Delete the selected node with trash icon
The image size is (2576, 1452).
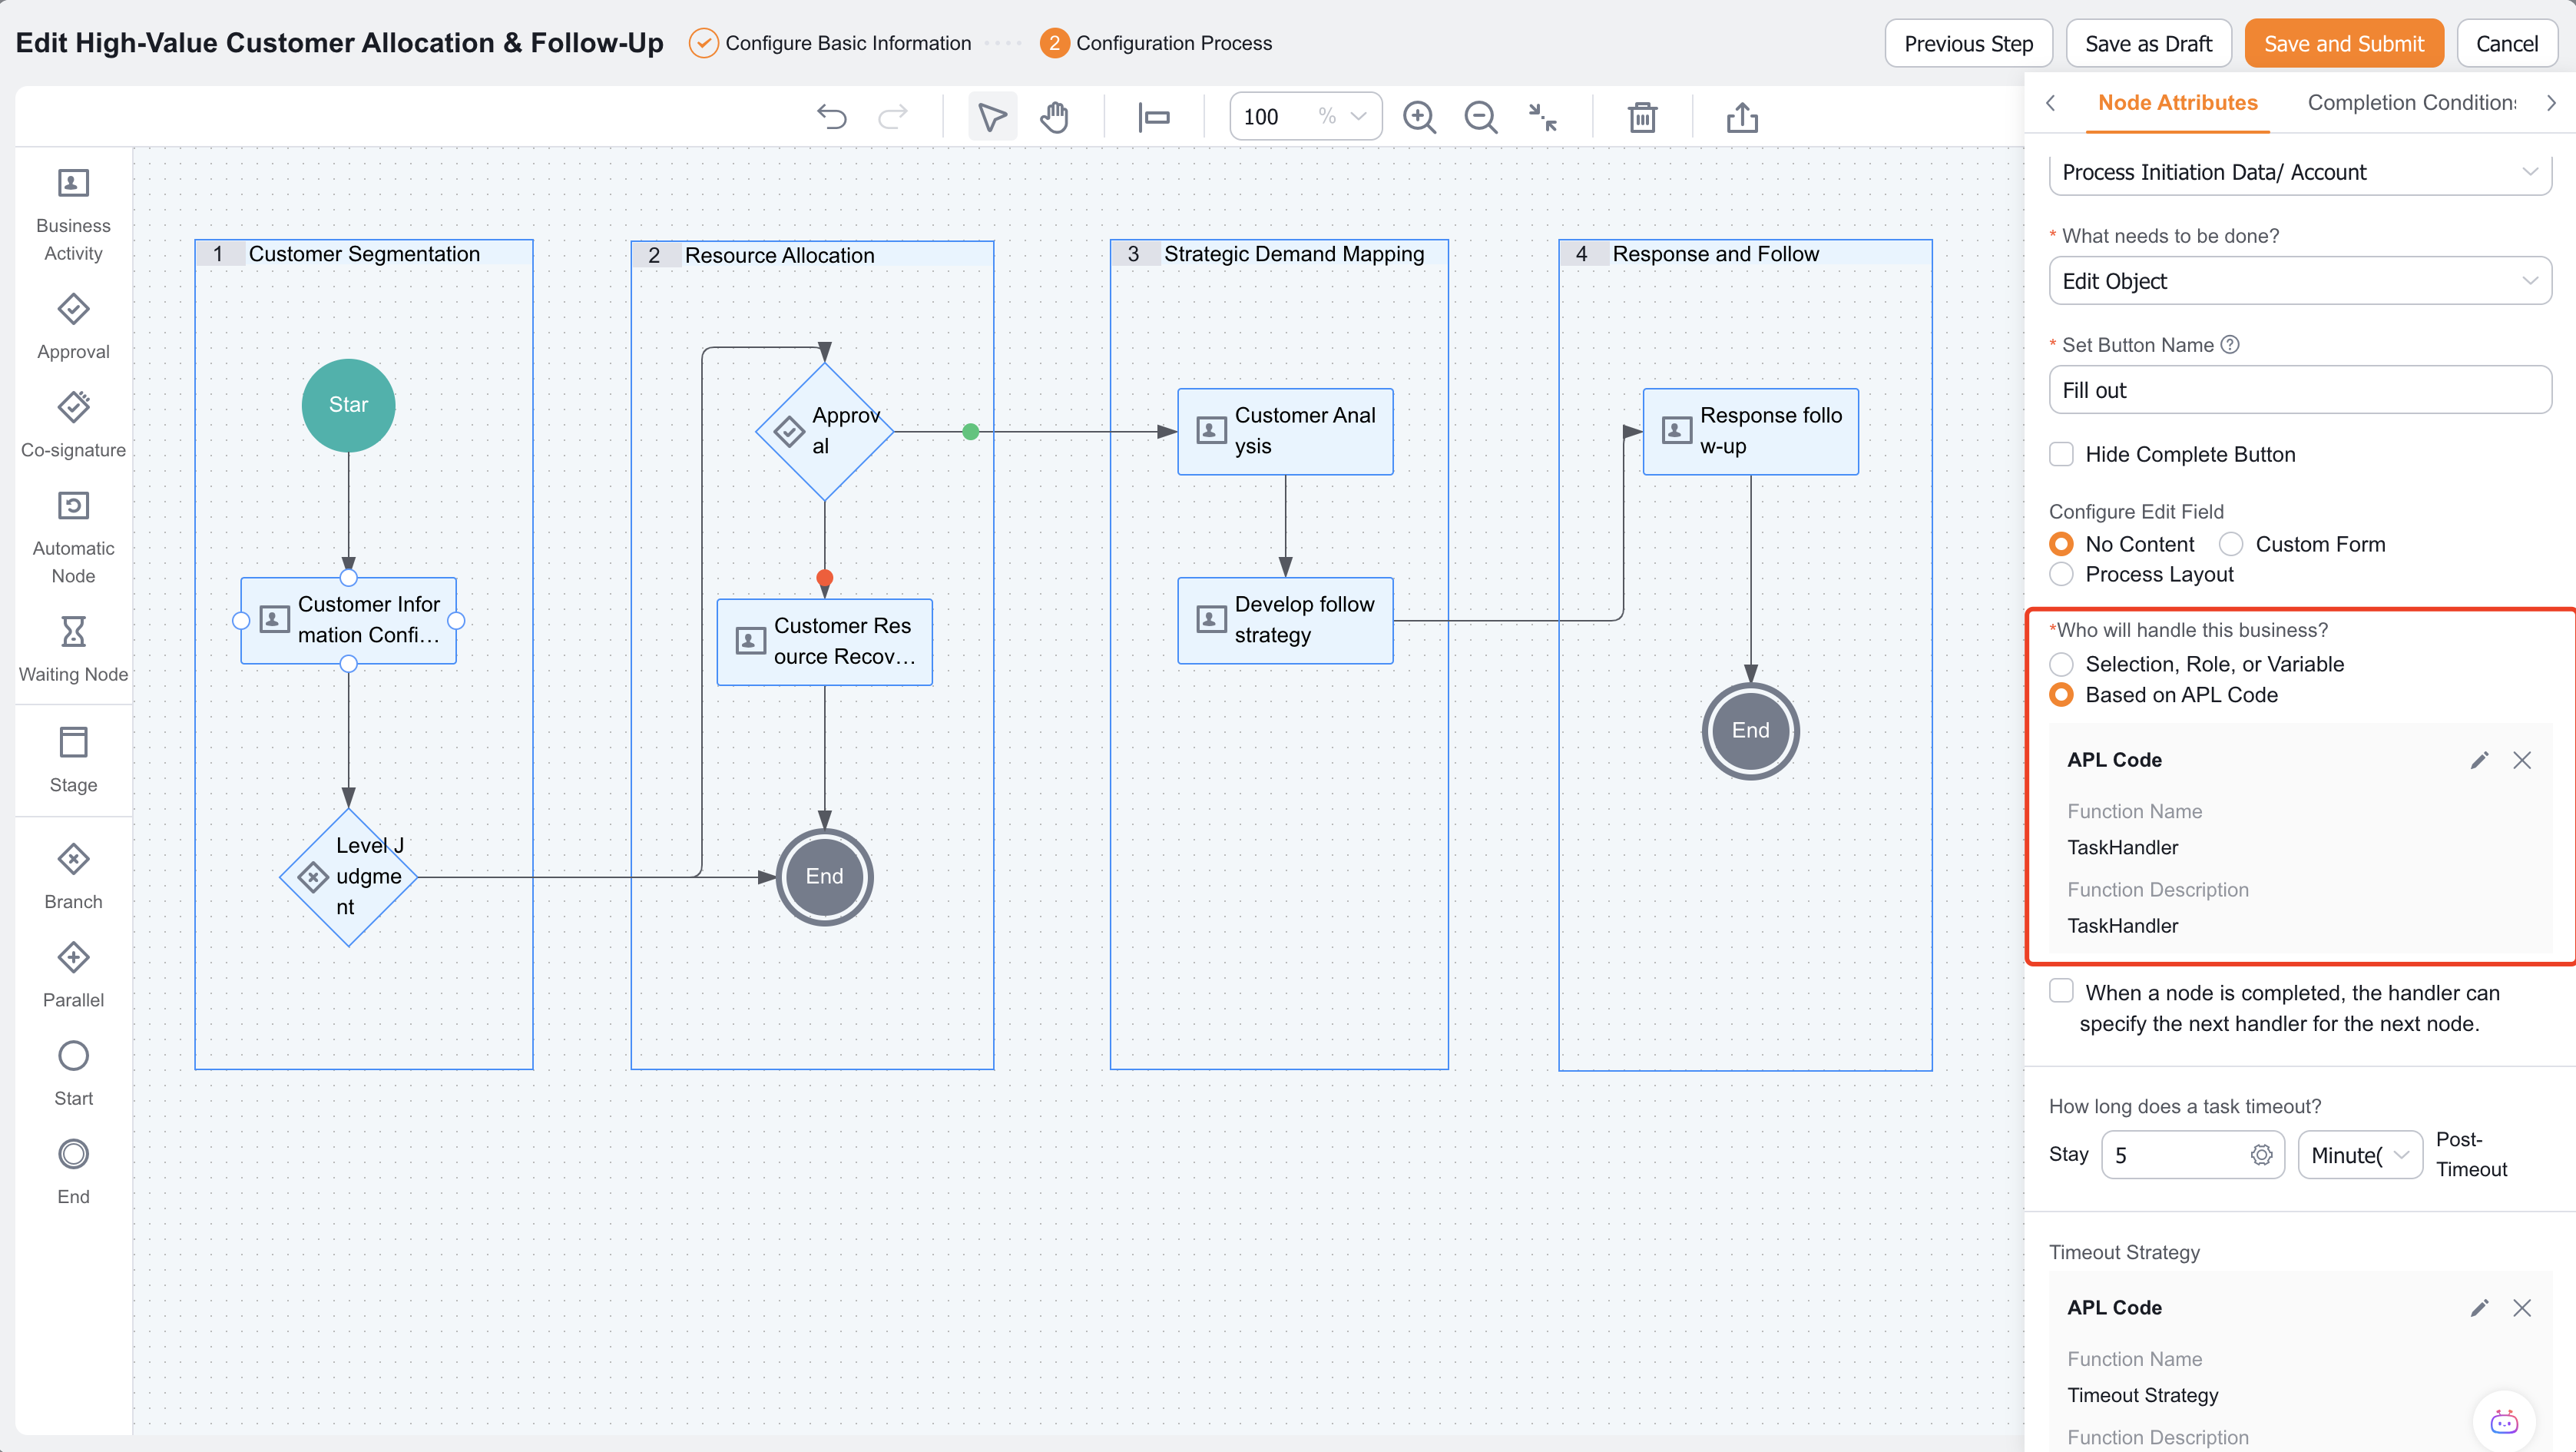pyautogui.click(x=1642, y=118)
